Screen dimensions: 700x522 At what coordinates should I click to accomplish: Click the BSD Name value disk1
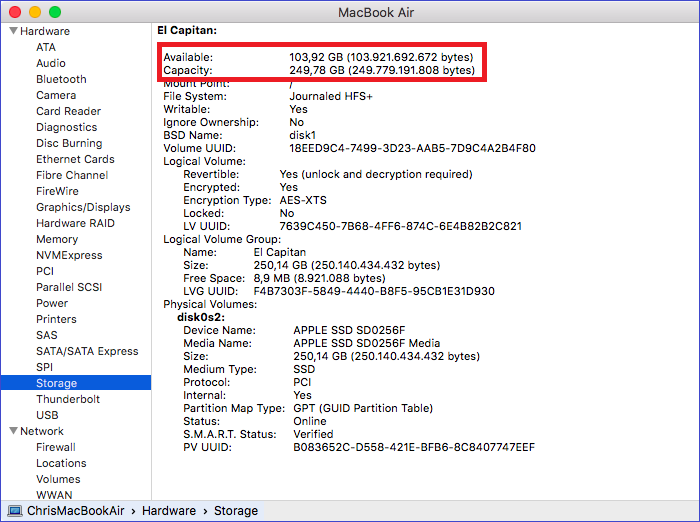(x=302, y=135)
